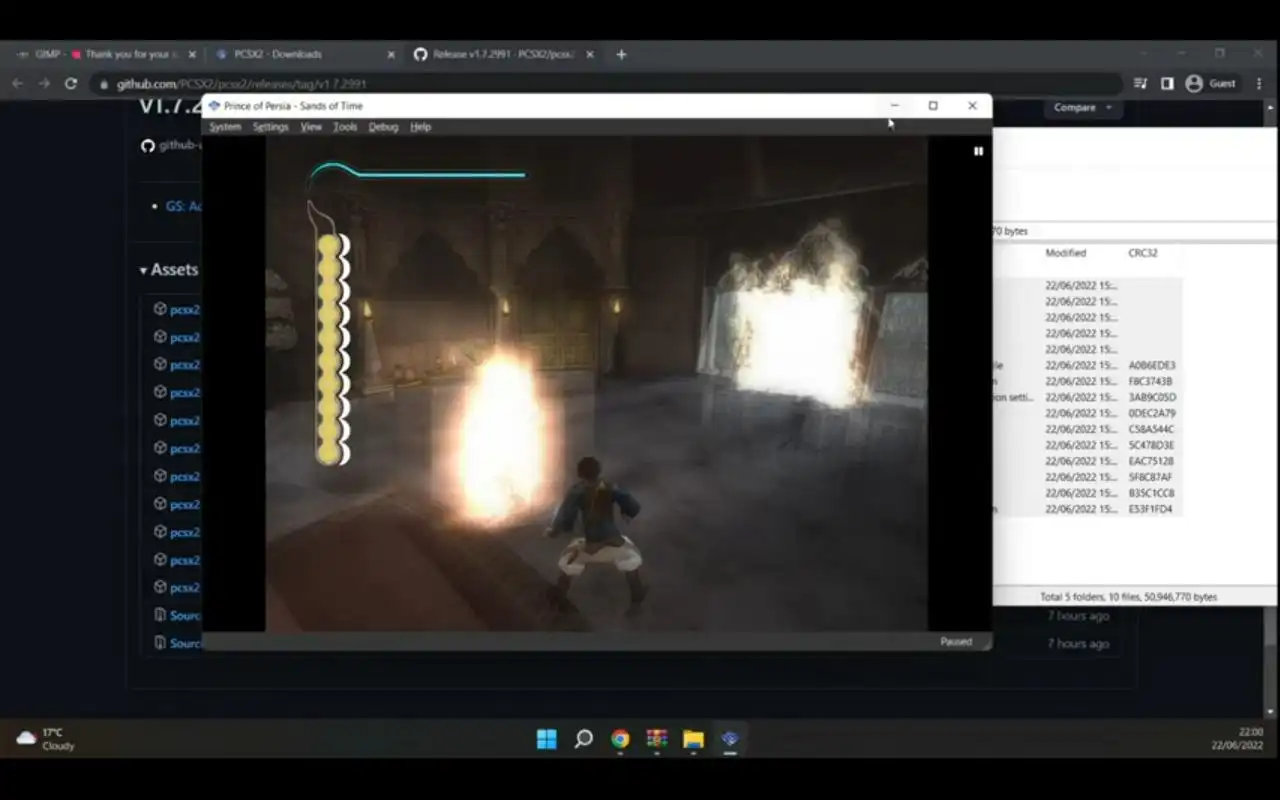Open the Tools menu in PCSX2
Image resolution: width=1280 pixels, height=800 pixels.
tap(345, 127)
